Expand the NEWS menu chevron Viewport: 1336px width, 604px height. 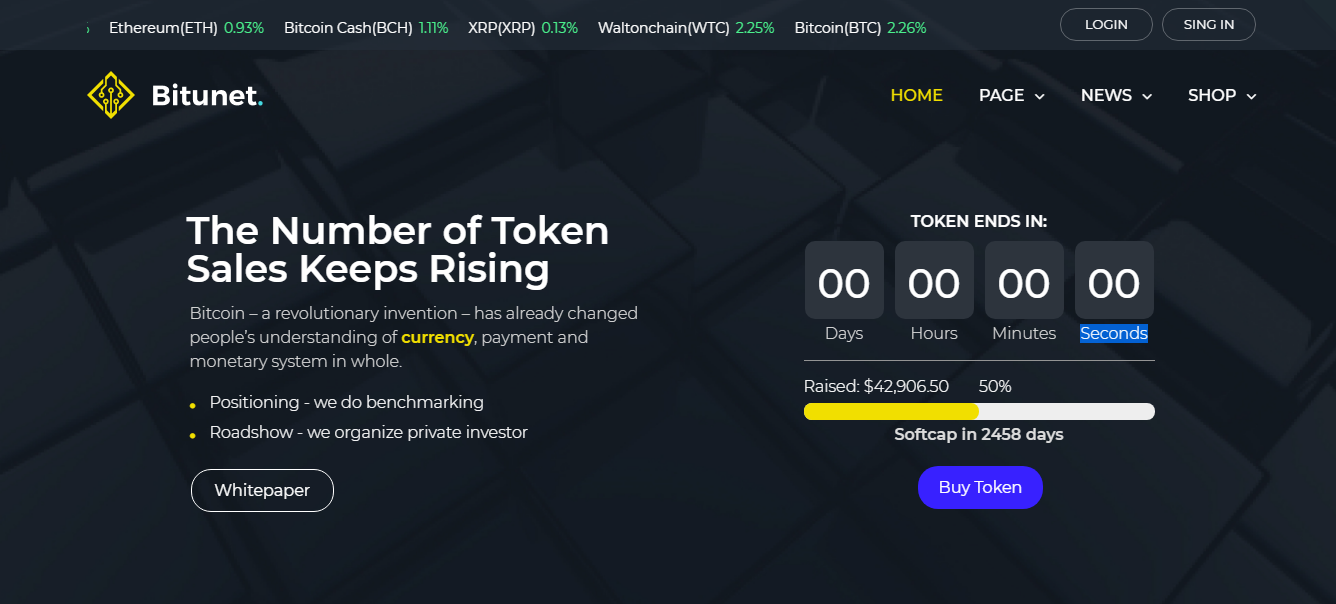[1147, 96]
